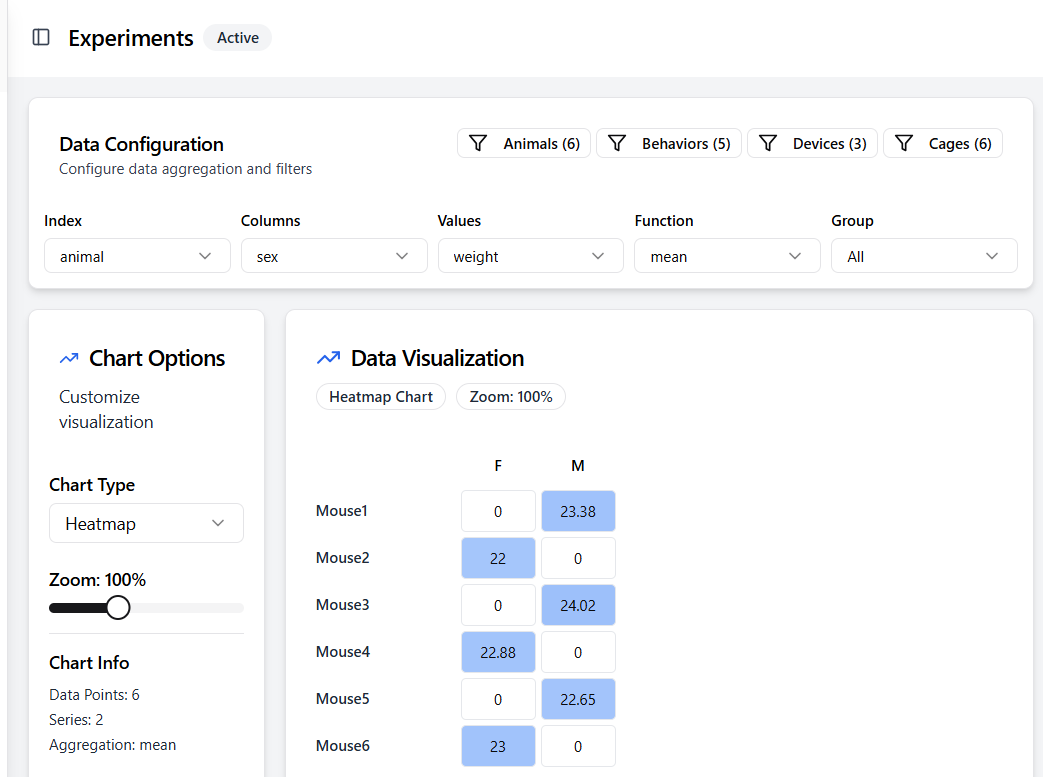The width and height of the screenshot is (1043, 777).
Task: Click the Behaviors filter funnel icon
Action: pyautogui.click(x=617, y=144)
